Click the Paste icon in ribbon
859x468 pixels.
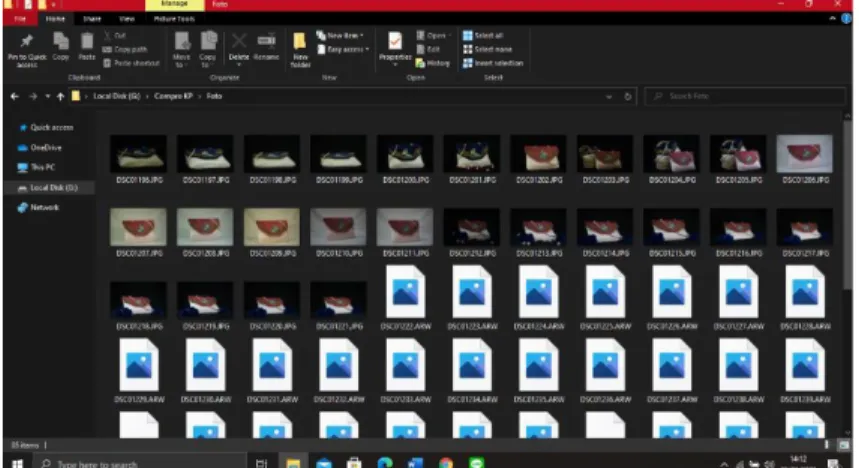point(87,41)
